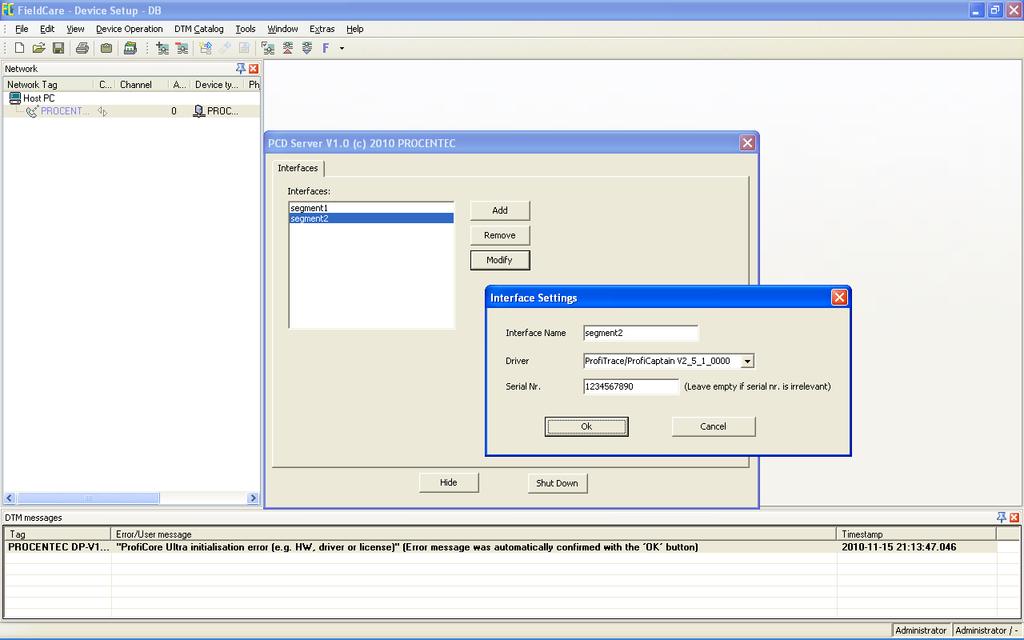Click the Remove interface button
The width and height of the screenshot is (1024, 640).
point(500,235)
